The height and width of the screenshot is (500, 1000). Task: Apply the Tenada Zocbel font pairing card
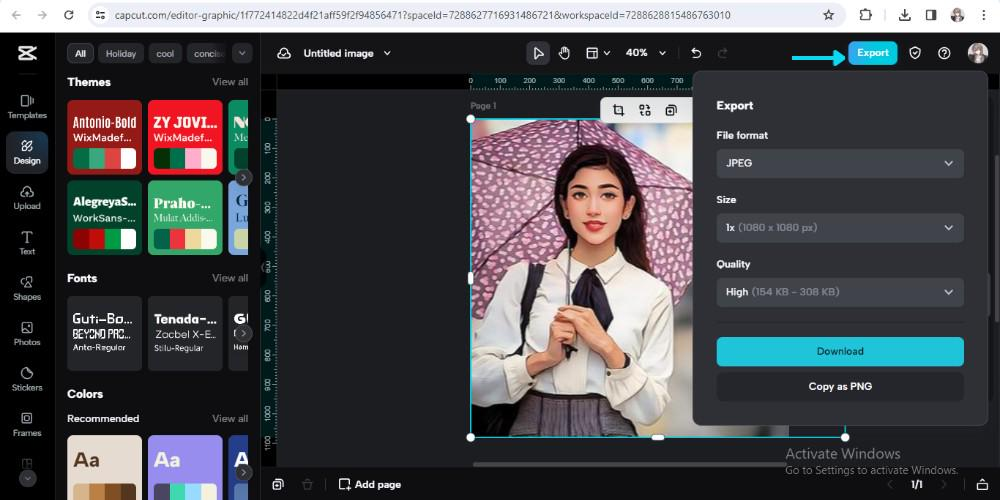coord(185,334)
